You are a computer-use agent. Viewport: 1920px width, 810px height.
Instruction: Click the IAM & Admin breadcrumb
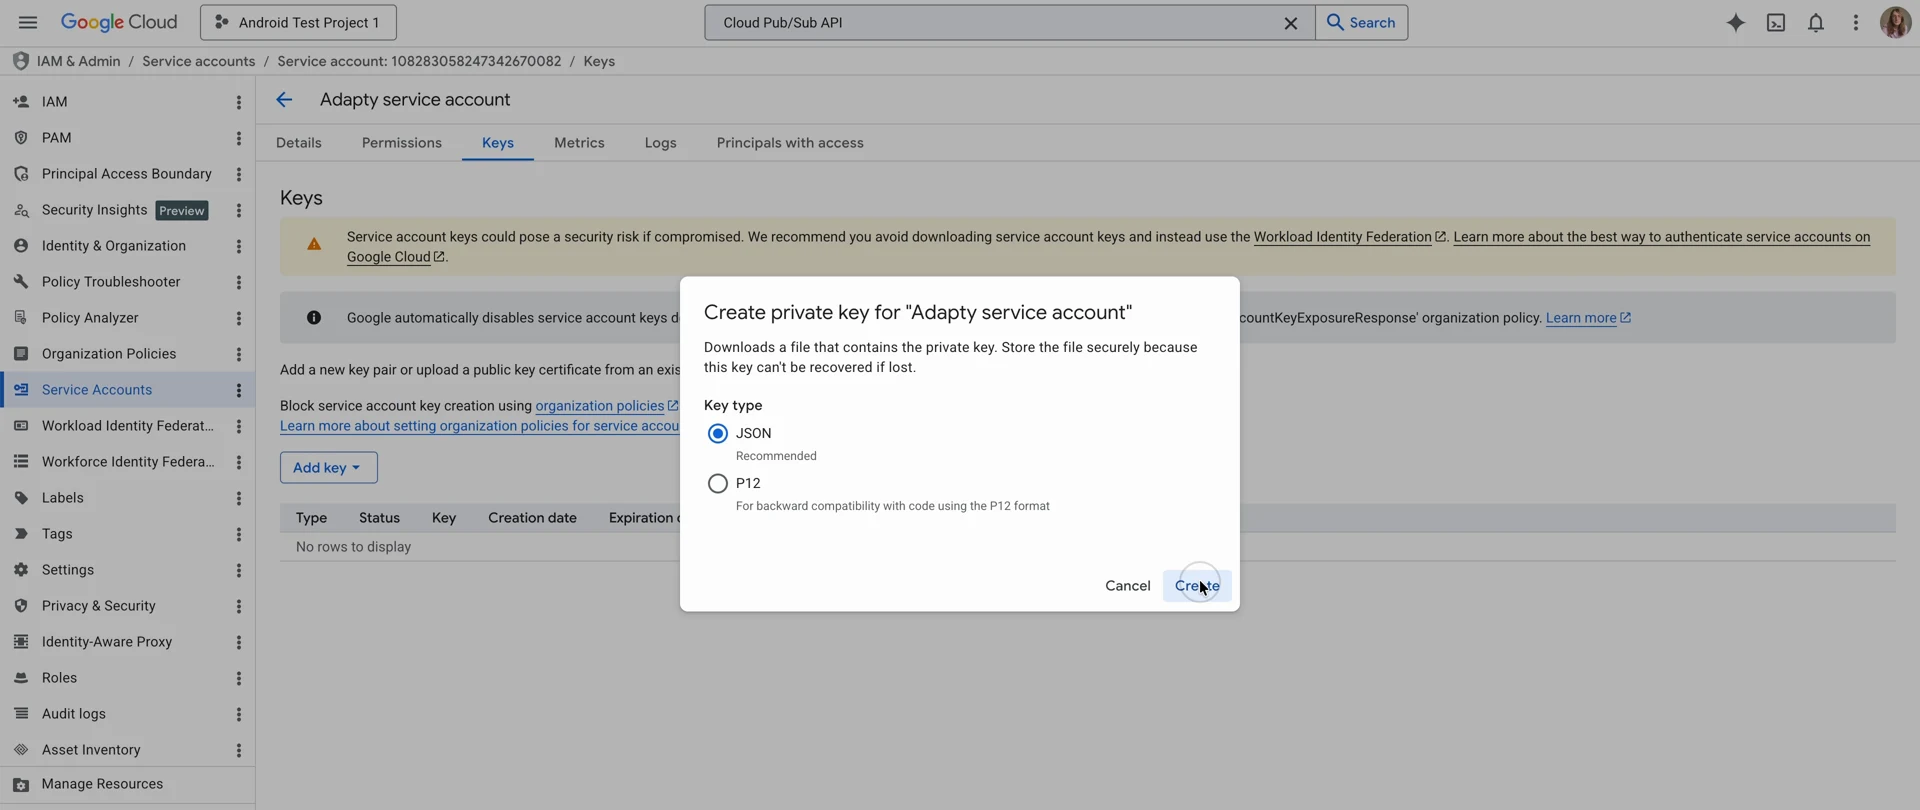[x=78, y=61]
